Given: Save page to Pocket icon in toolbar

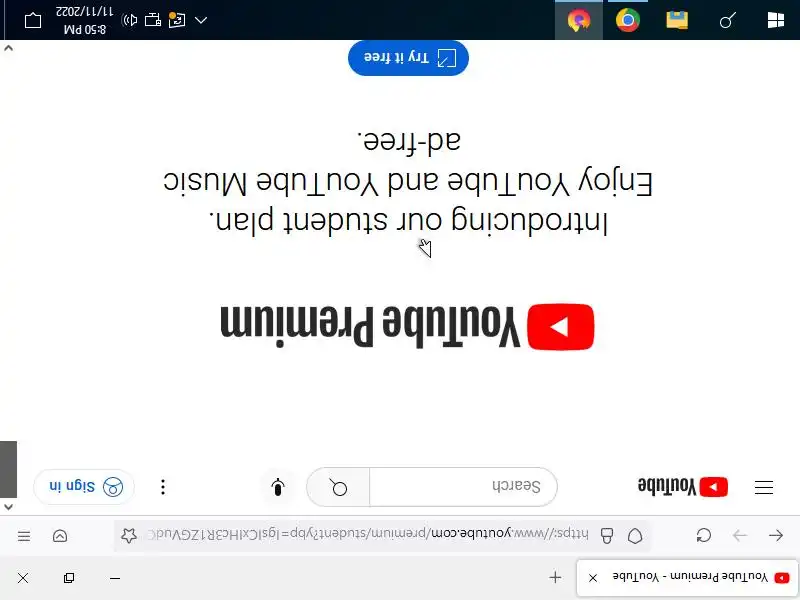Looking at the screenshot, I should pos(60,536).
